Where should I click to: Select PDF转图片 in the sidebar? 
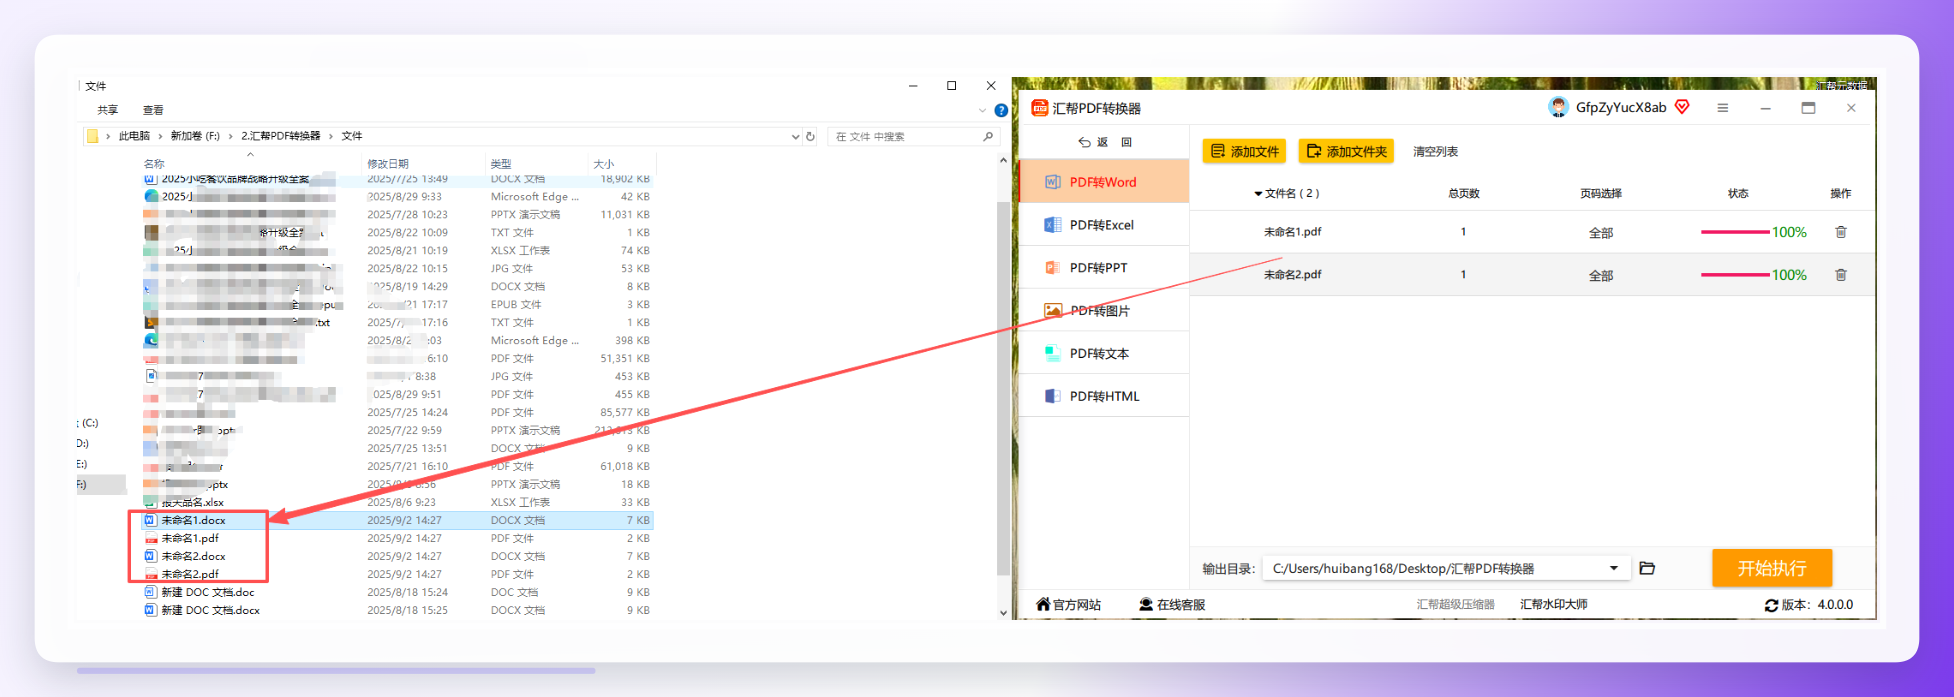point(1103,311)
